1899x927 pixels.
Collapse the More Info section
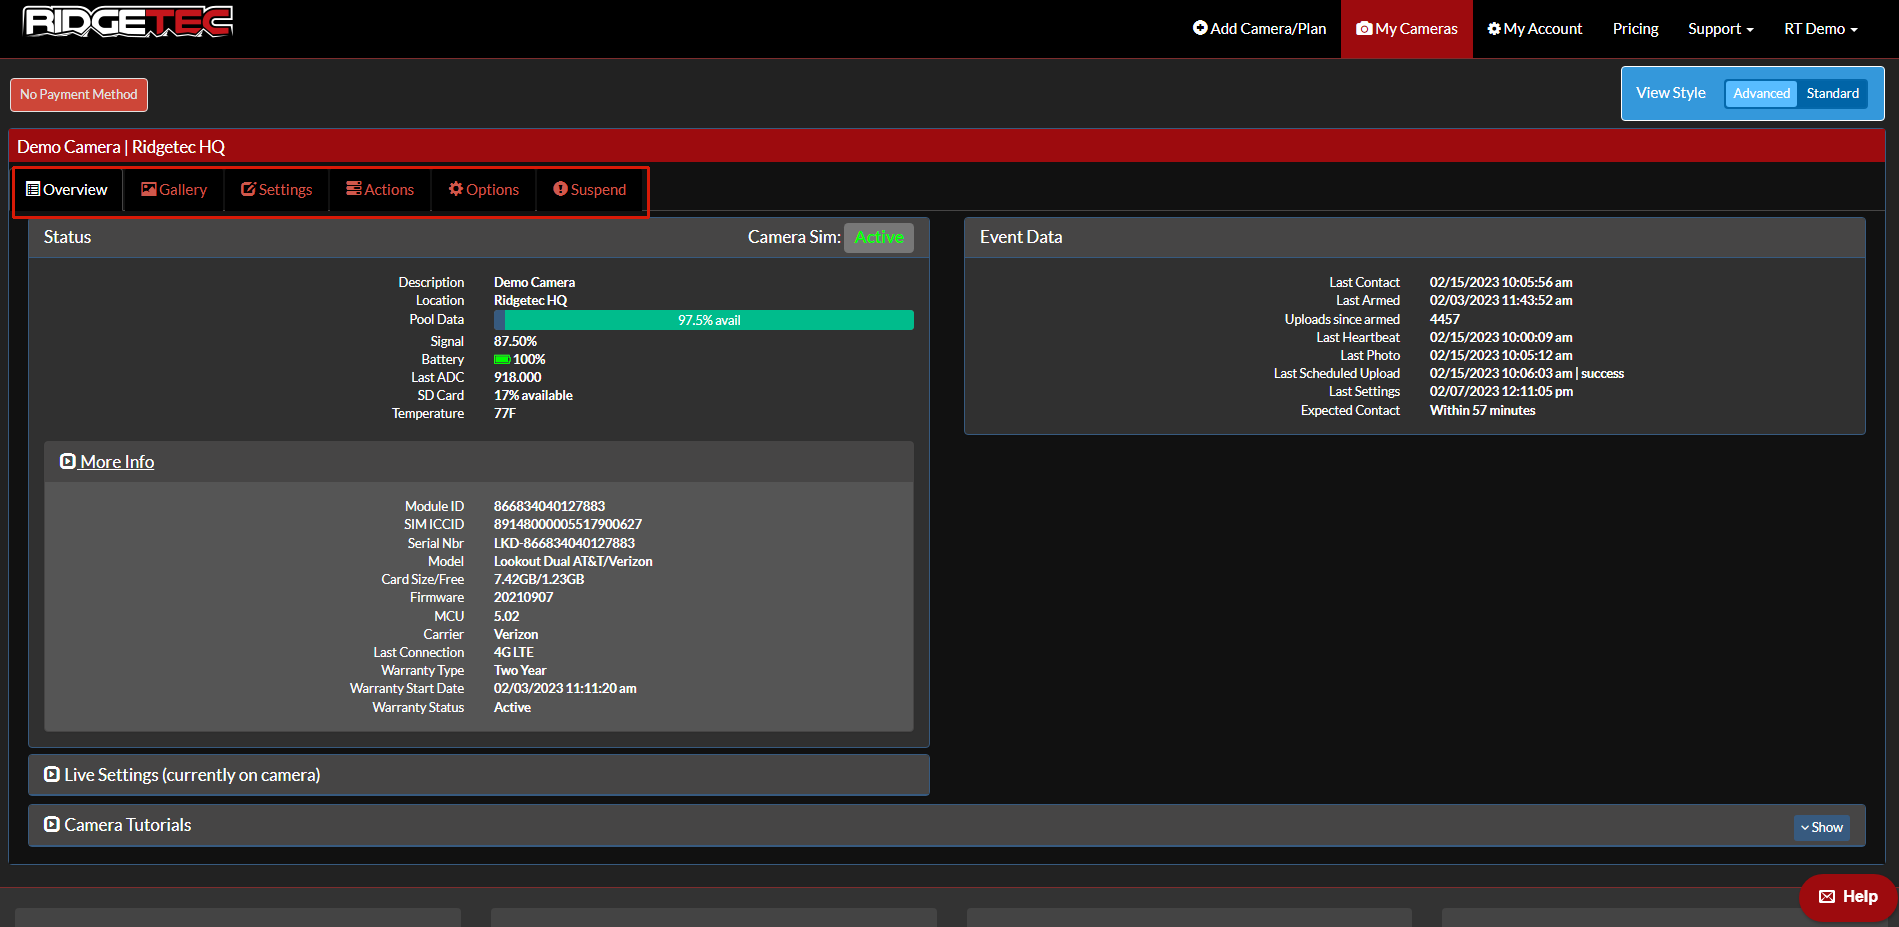tap(107, 462)
